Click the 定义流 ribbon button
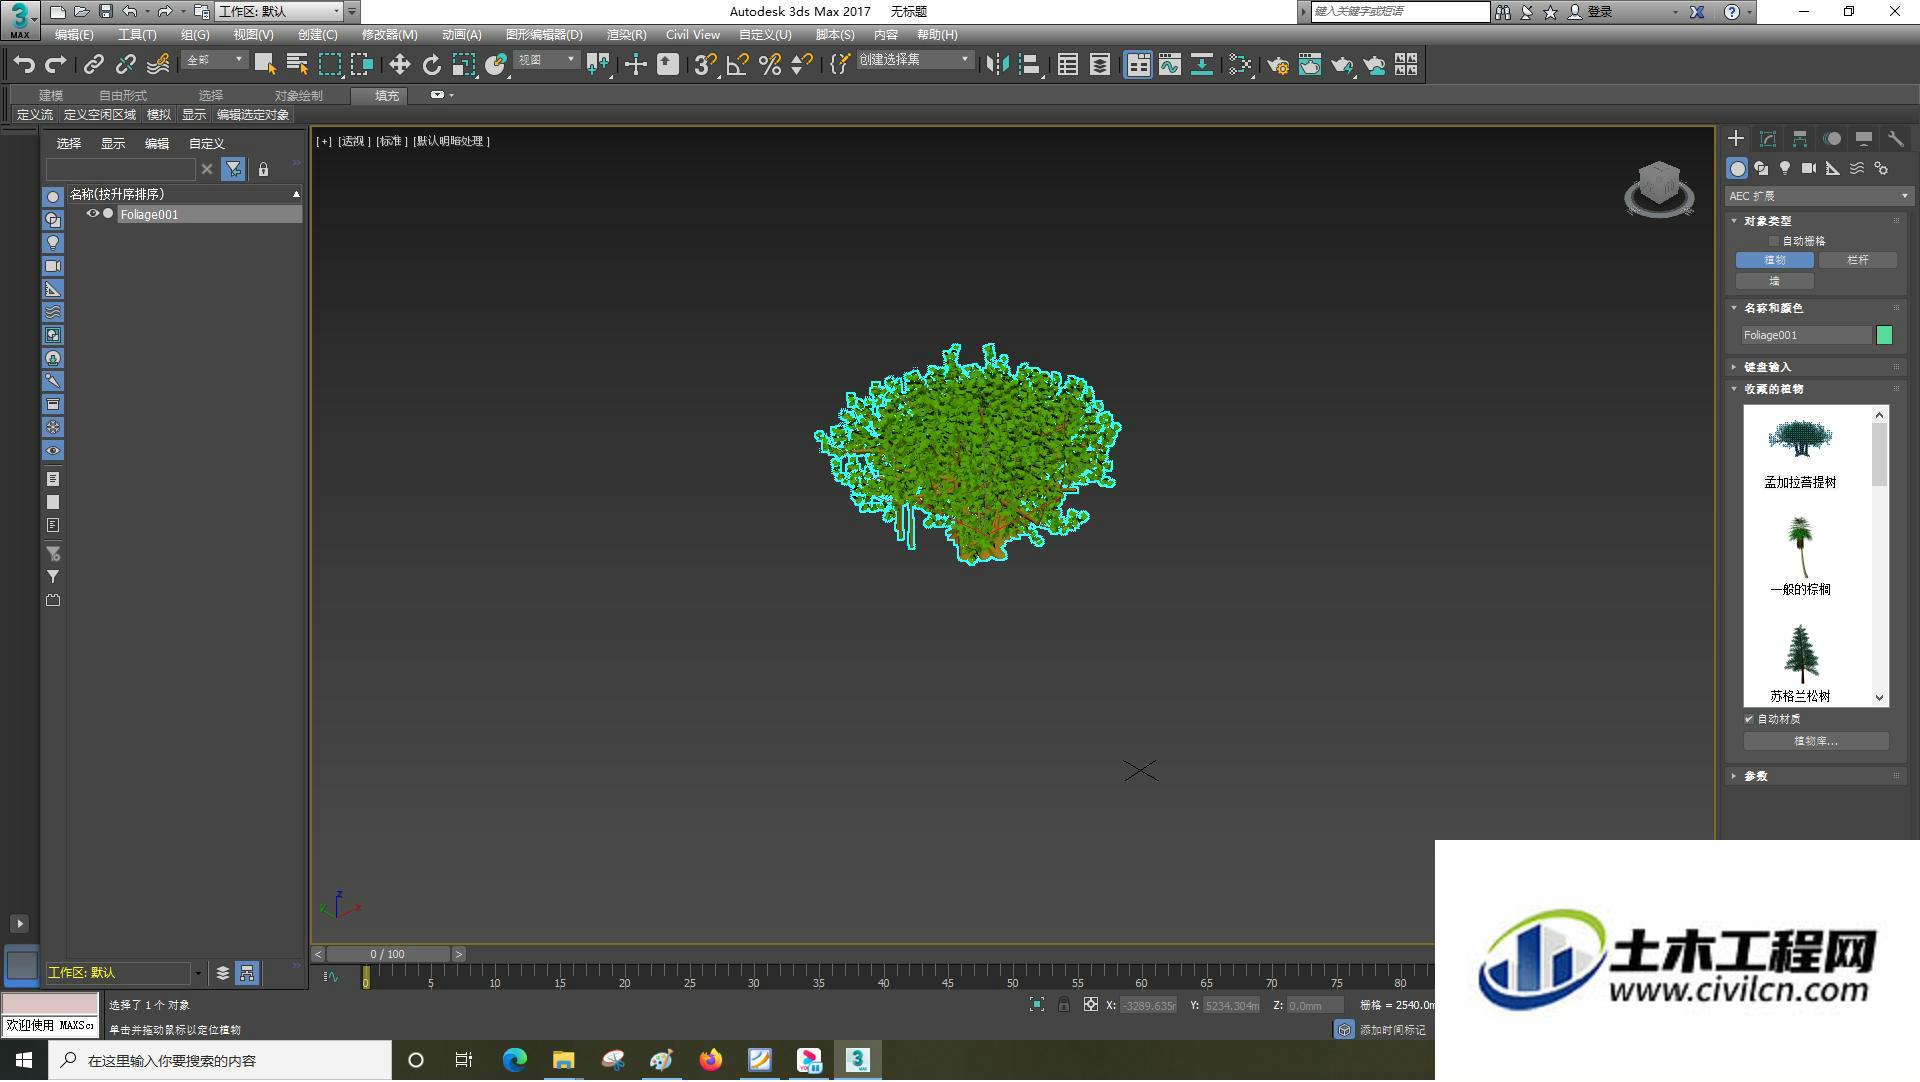 tap(35, 115)
